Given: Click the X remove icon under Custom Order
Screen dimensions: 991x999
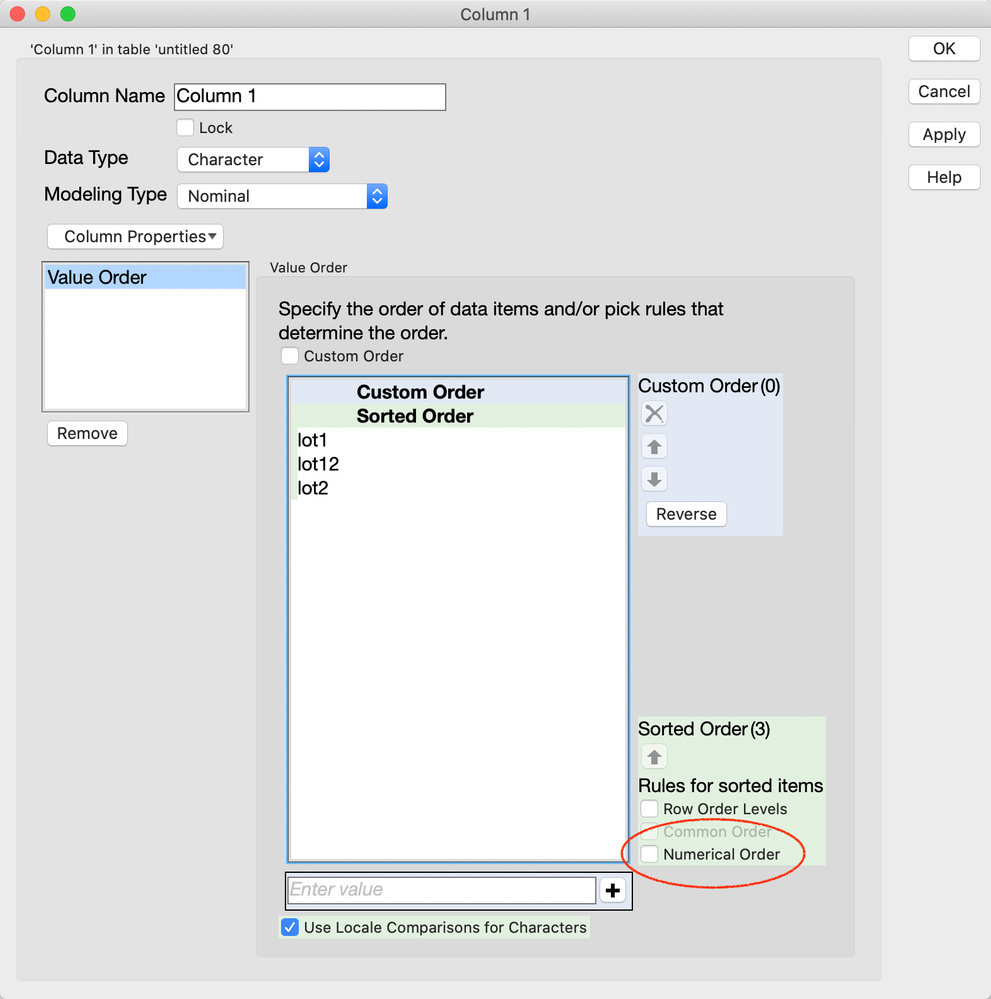Looking at the screenshot, I should click(x=654, y=413).
